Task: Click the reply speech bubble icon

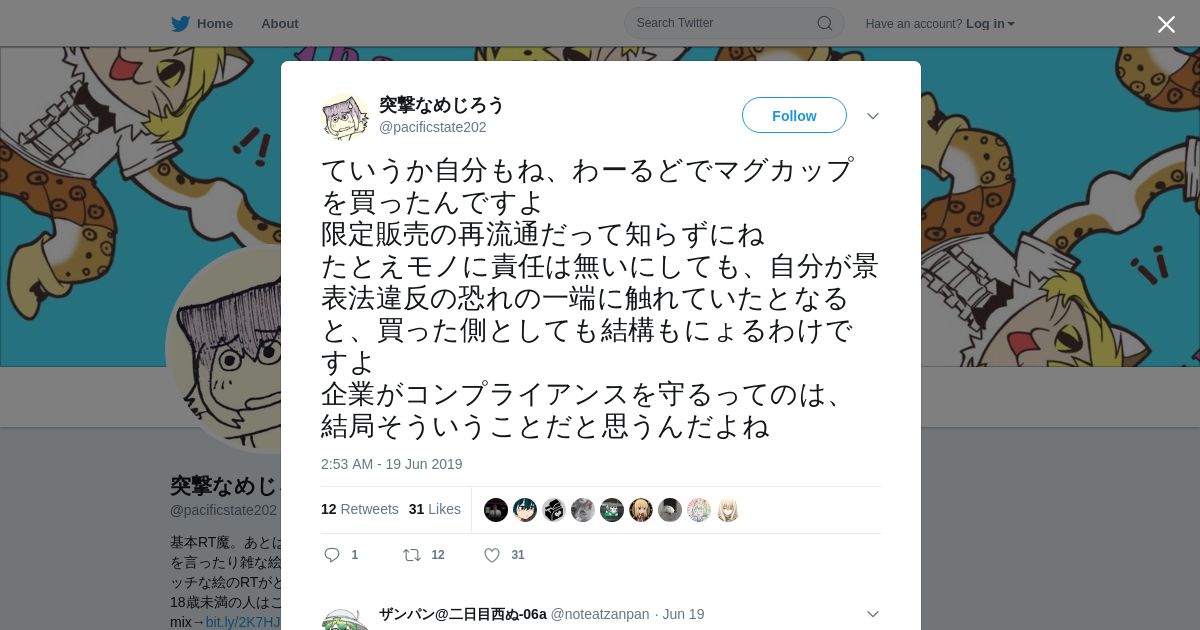Action: click(332, 555)
